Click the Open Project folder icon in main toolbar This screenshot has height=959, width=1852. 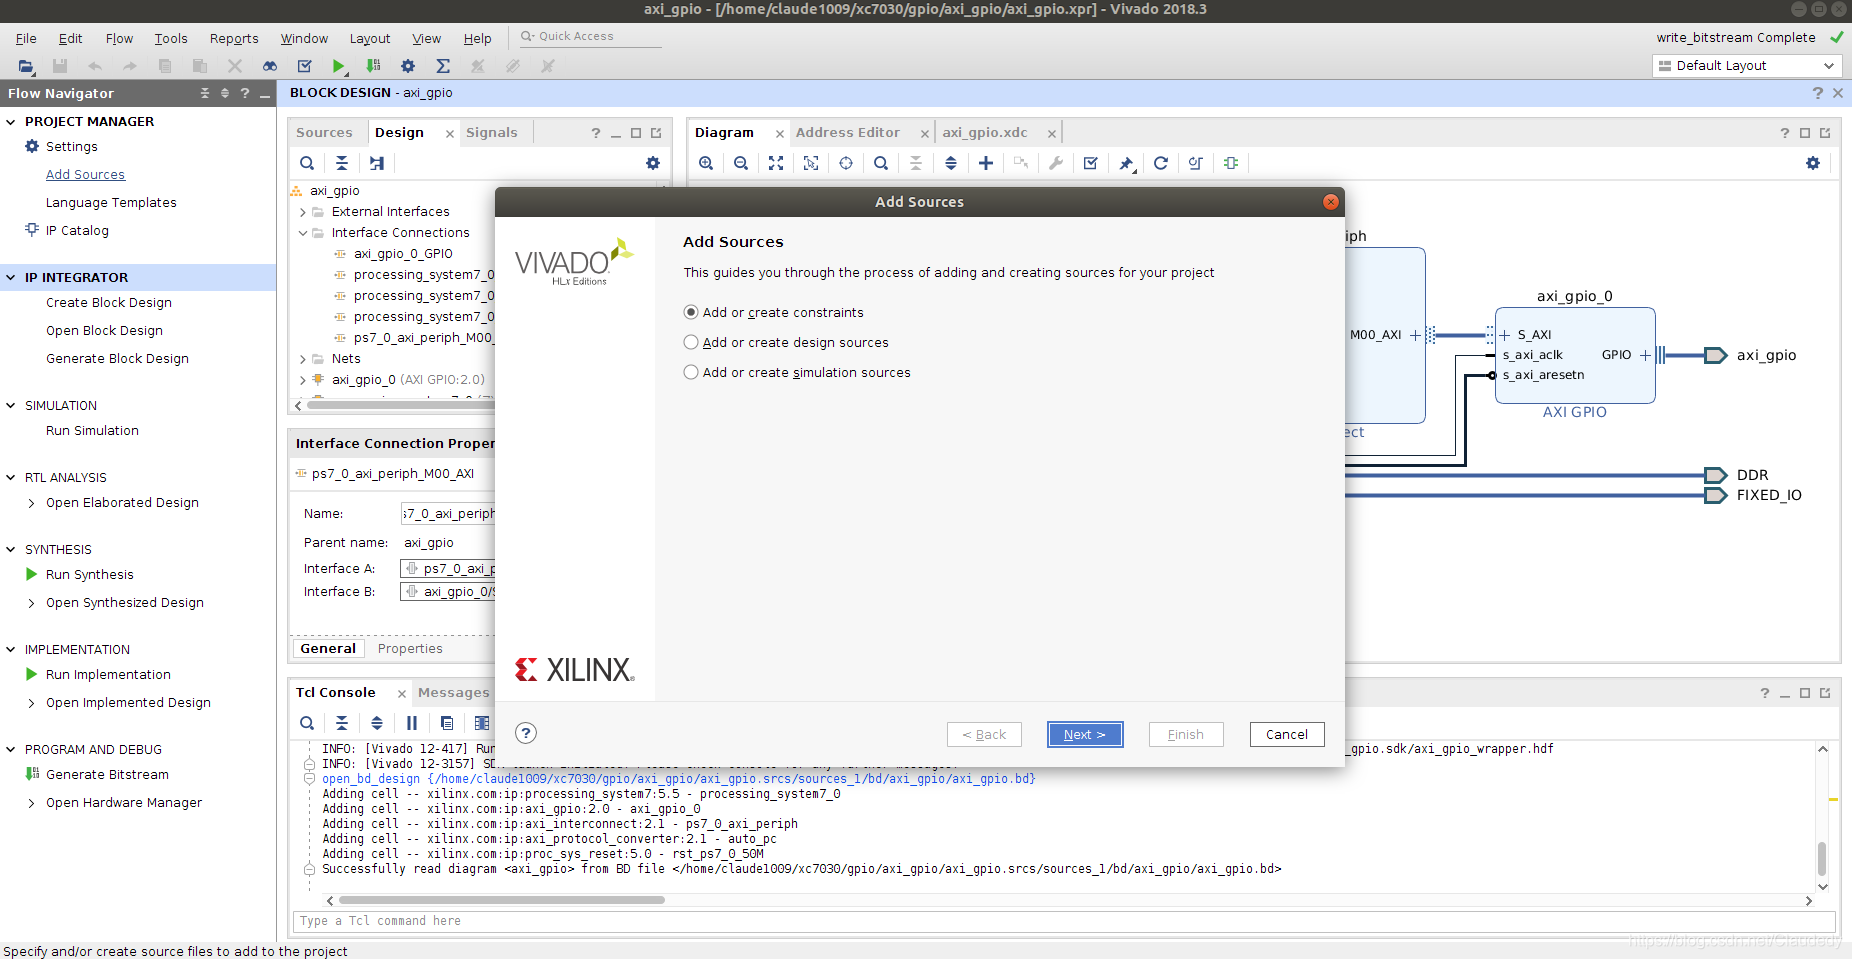pyautogui.click(x=26, y=66)
